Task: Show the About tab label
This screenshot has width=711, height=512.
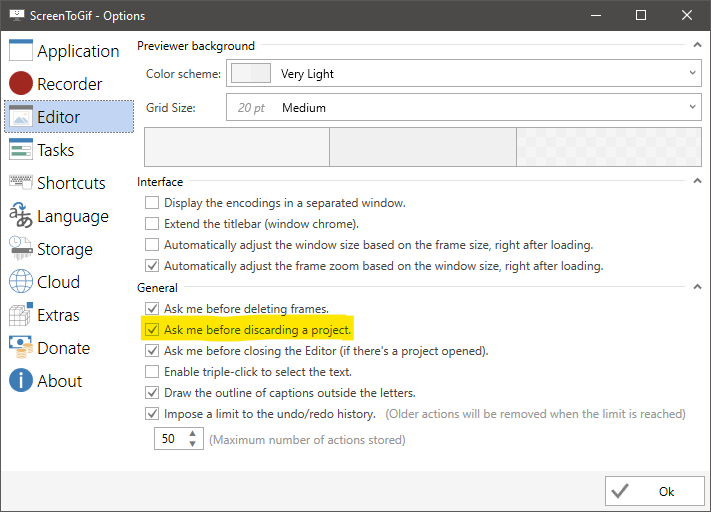Action: click(x=59, y=381)
